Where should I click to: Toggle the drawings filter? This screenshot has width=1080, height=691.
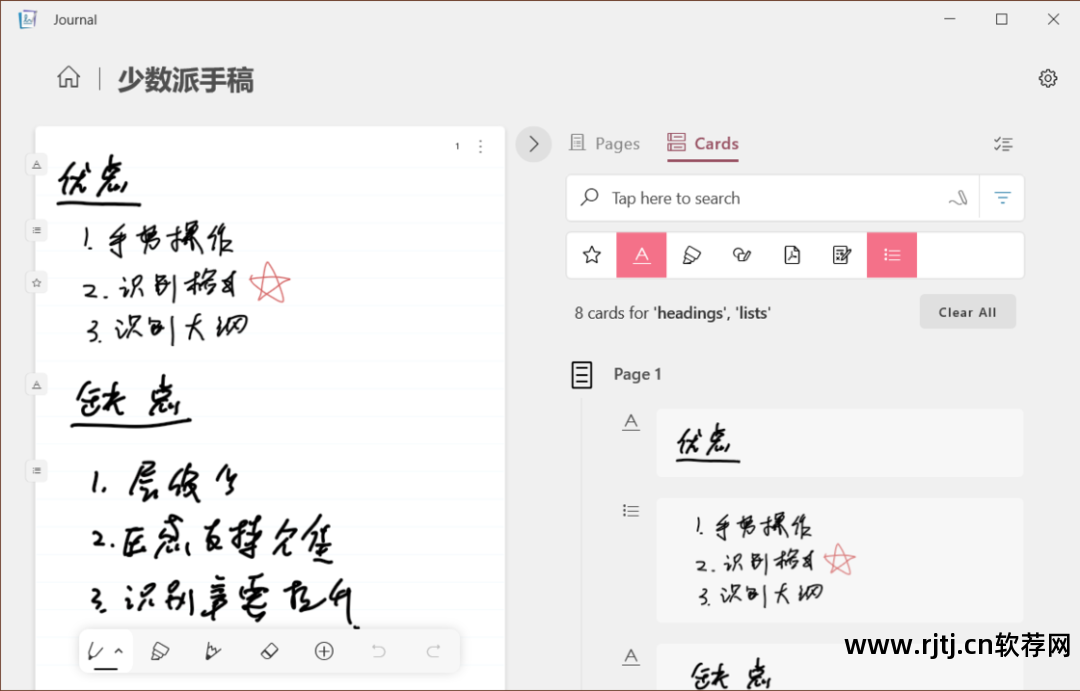(x=742, y=255)
